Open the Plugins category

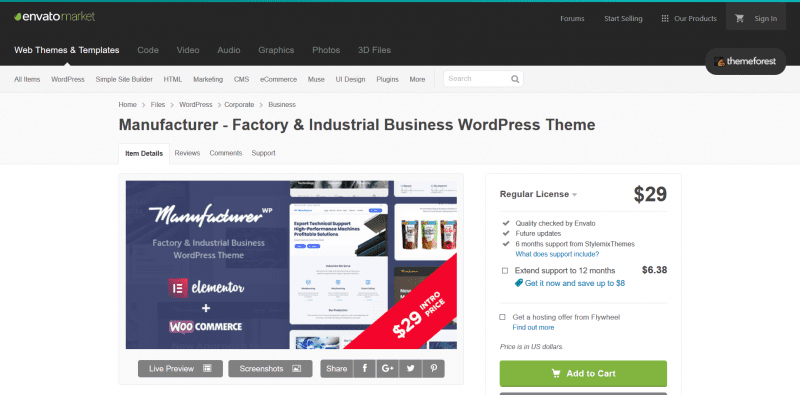pos(387,80)
